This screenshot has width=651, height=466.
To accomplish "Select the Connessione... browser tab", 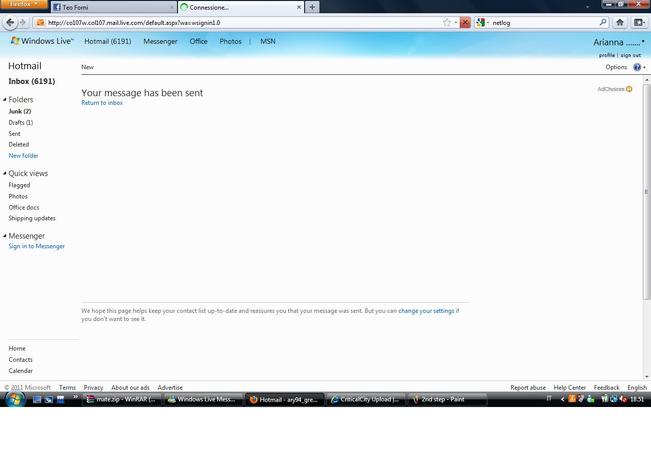I will click(x=241, y=7).
